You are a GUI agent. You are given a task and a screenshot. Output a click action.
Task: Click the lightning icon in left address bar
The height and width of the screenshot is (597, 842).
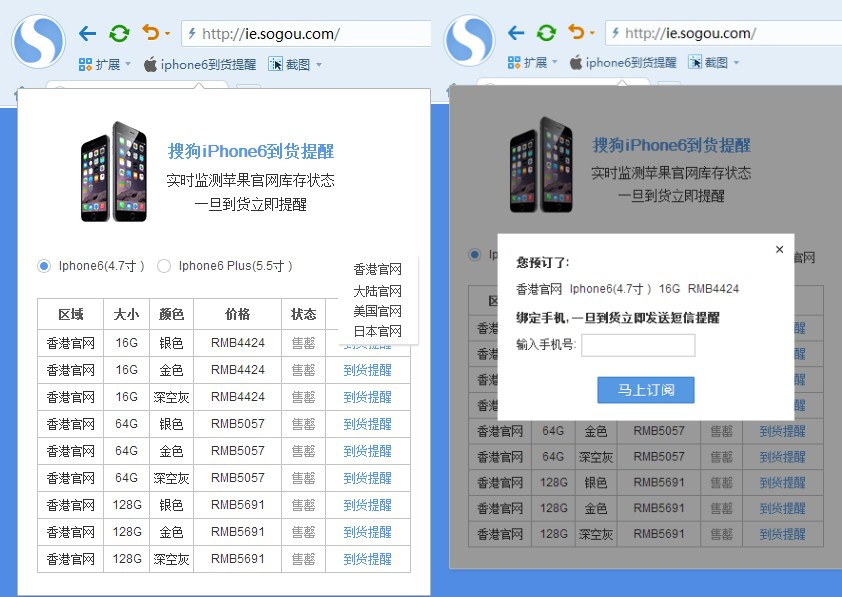tap(192, 34)
